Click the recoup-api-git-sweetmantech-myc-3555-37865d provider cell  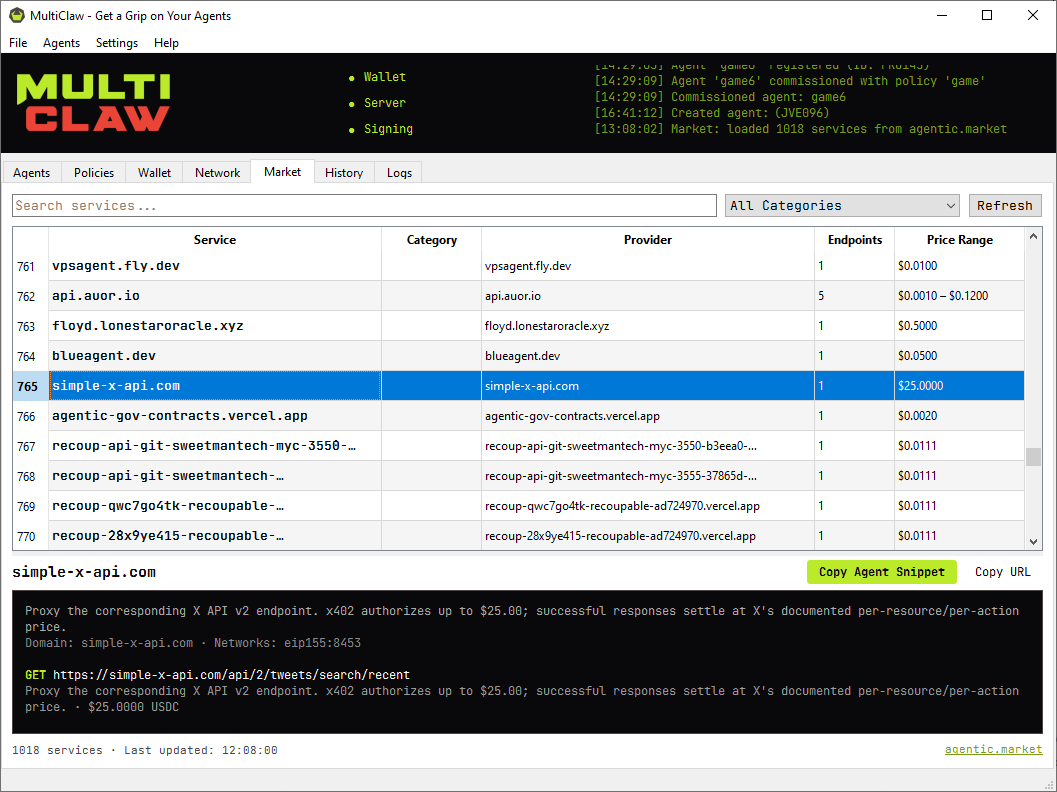(x=647, y=476)
